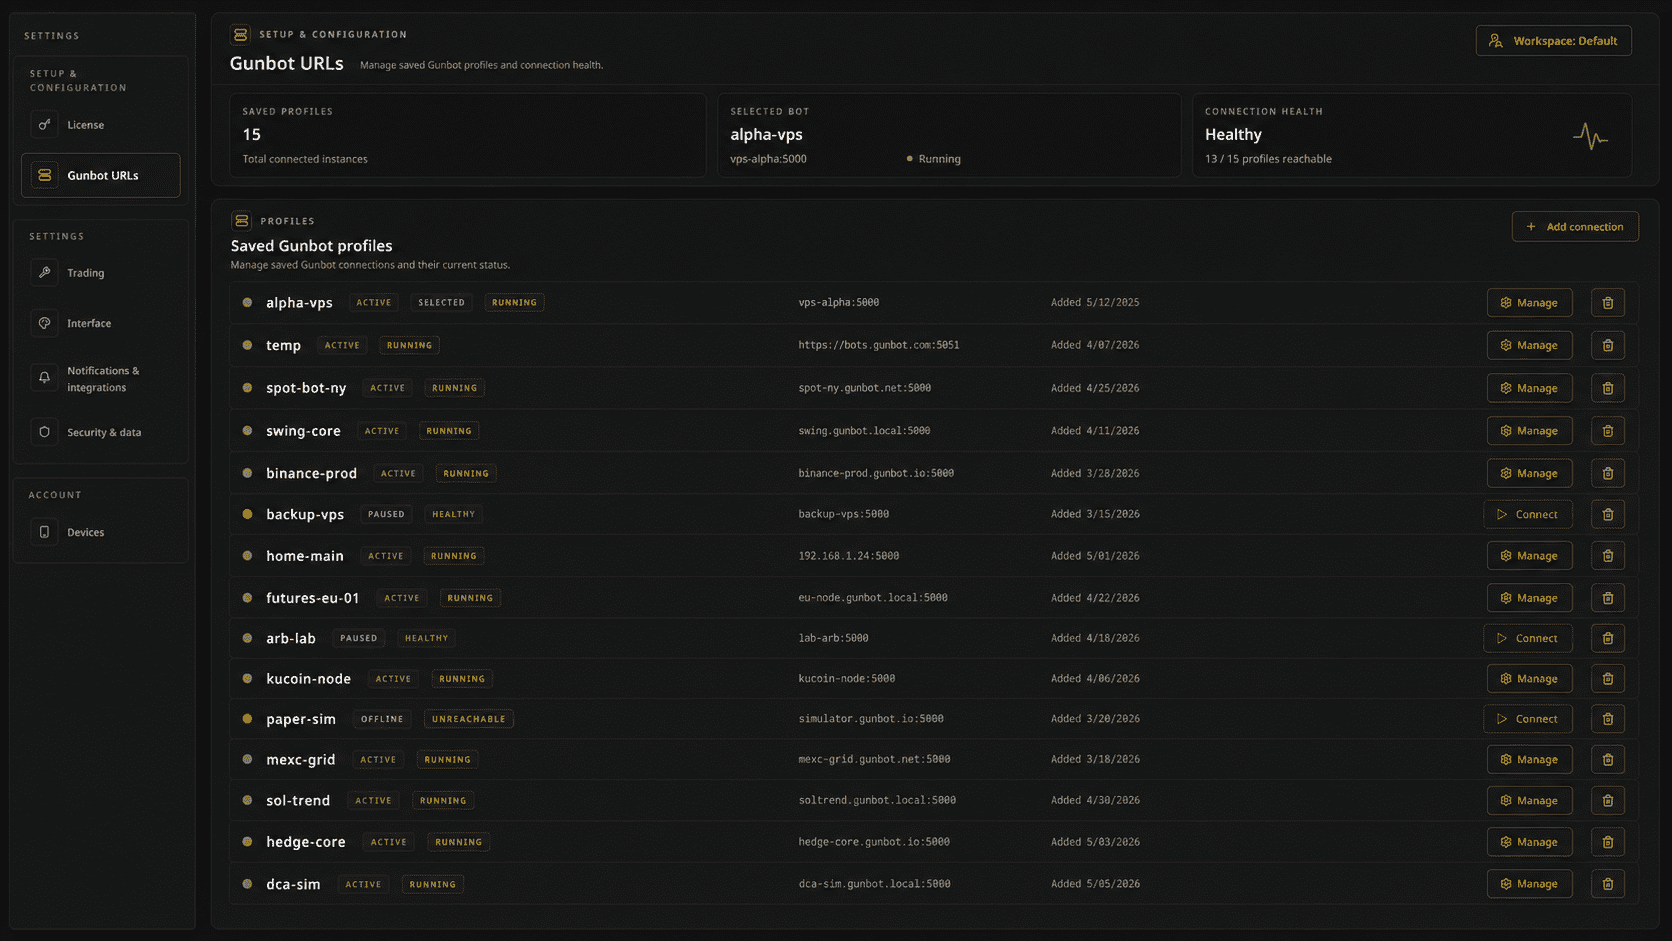Open Interface settings
The width and height of the screenshot is (1672, 941).
(x=101, y=323)
